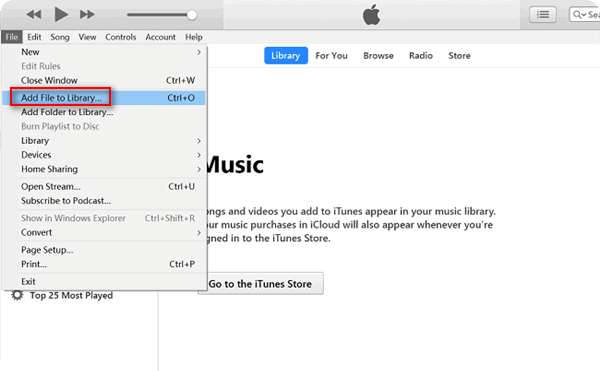Switch to the For You tab

[x=331, y=56]
